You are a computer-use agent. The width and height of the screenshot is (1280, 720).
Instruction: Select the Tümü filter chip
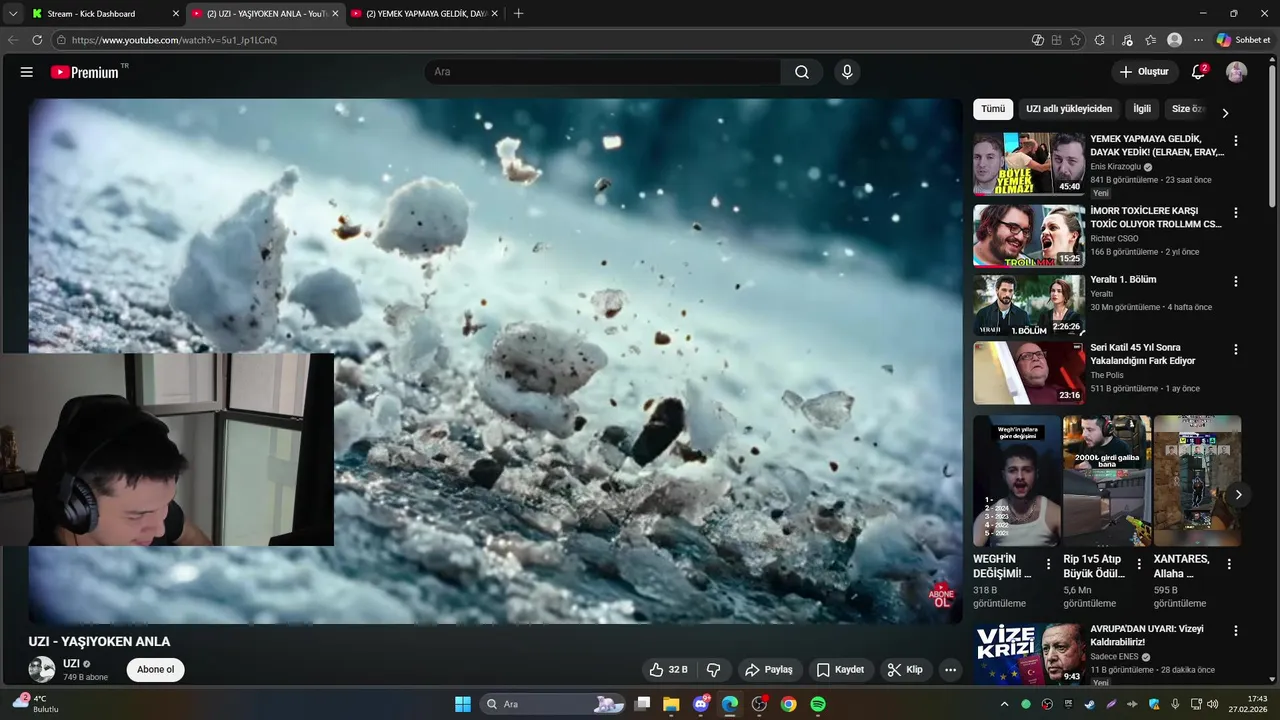(993, 109)
